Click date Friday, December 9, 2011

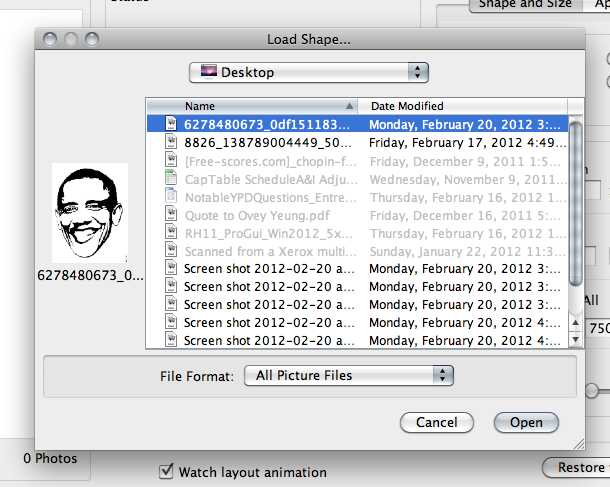pos(465,161)
